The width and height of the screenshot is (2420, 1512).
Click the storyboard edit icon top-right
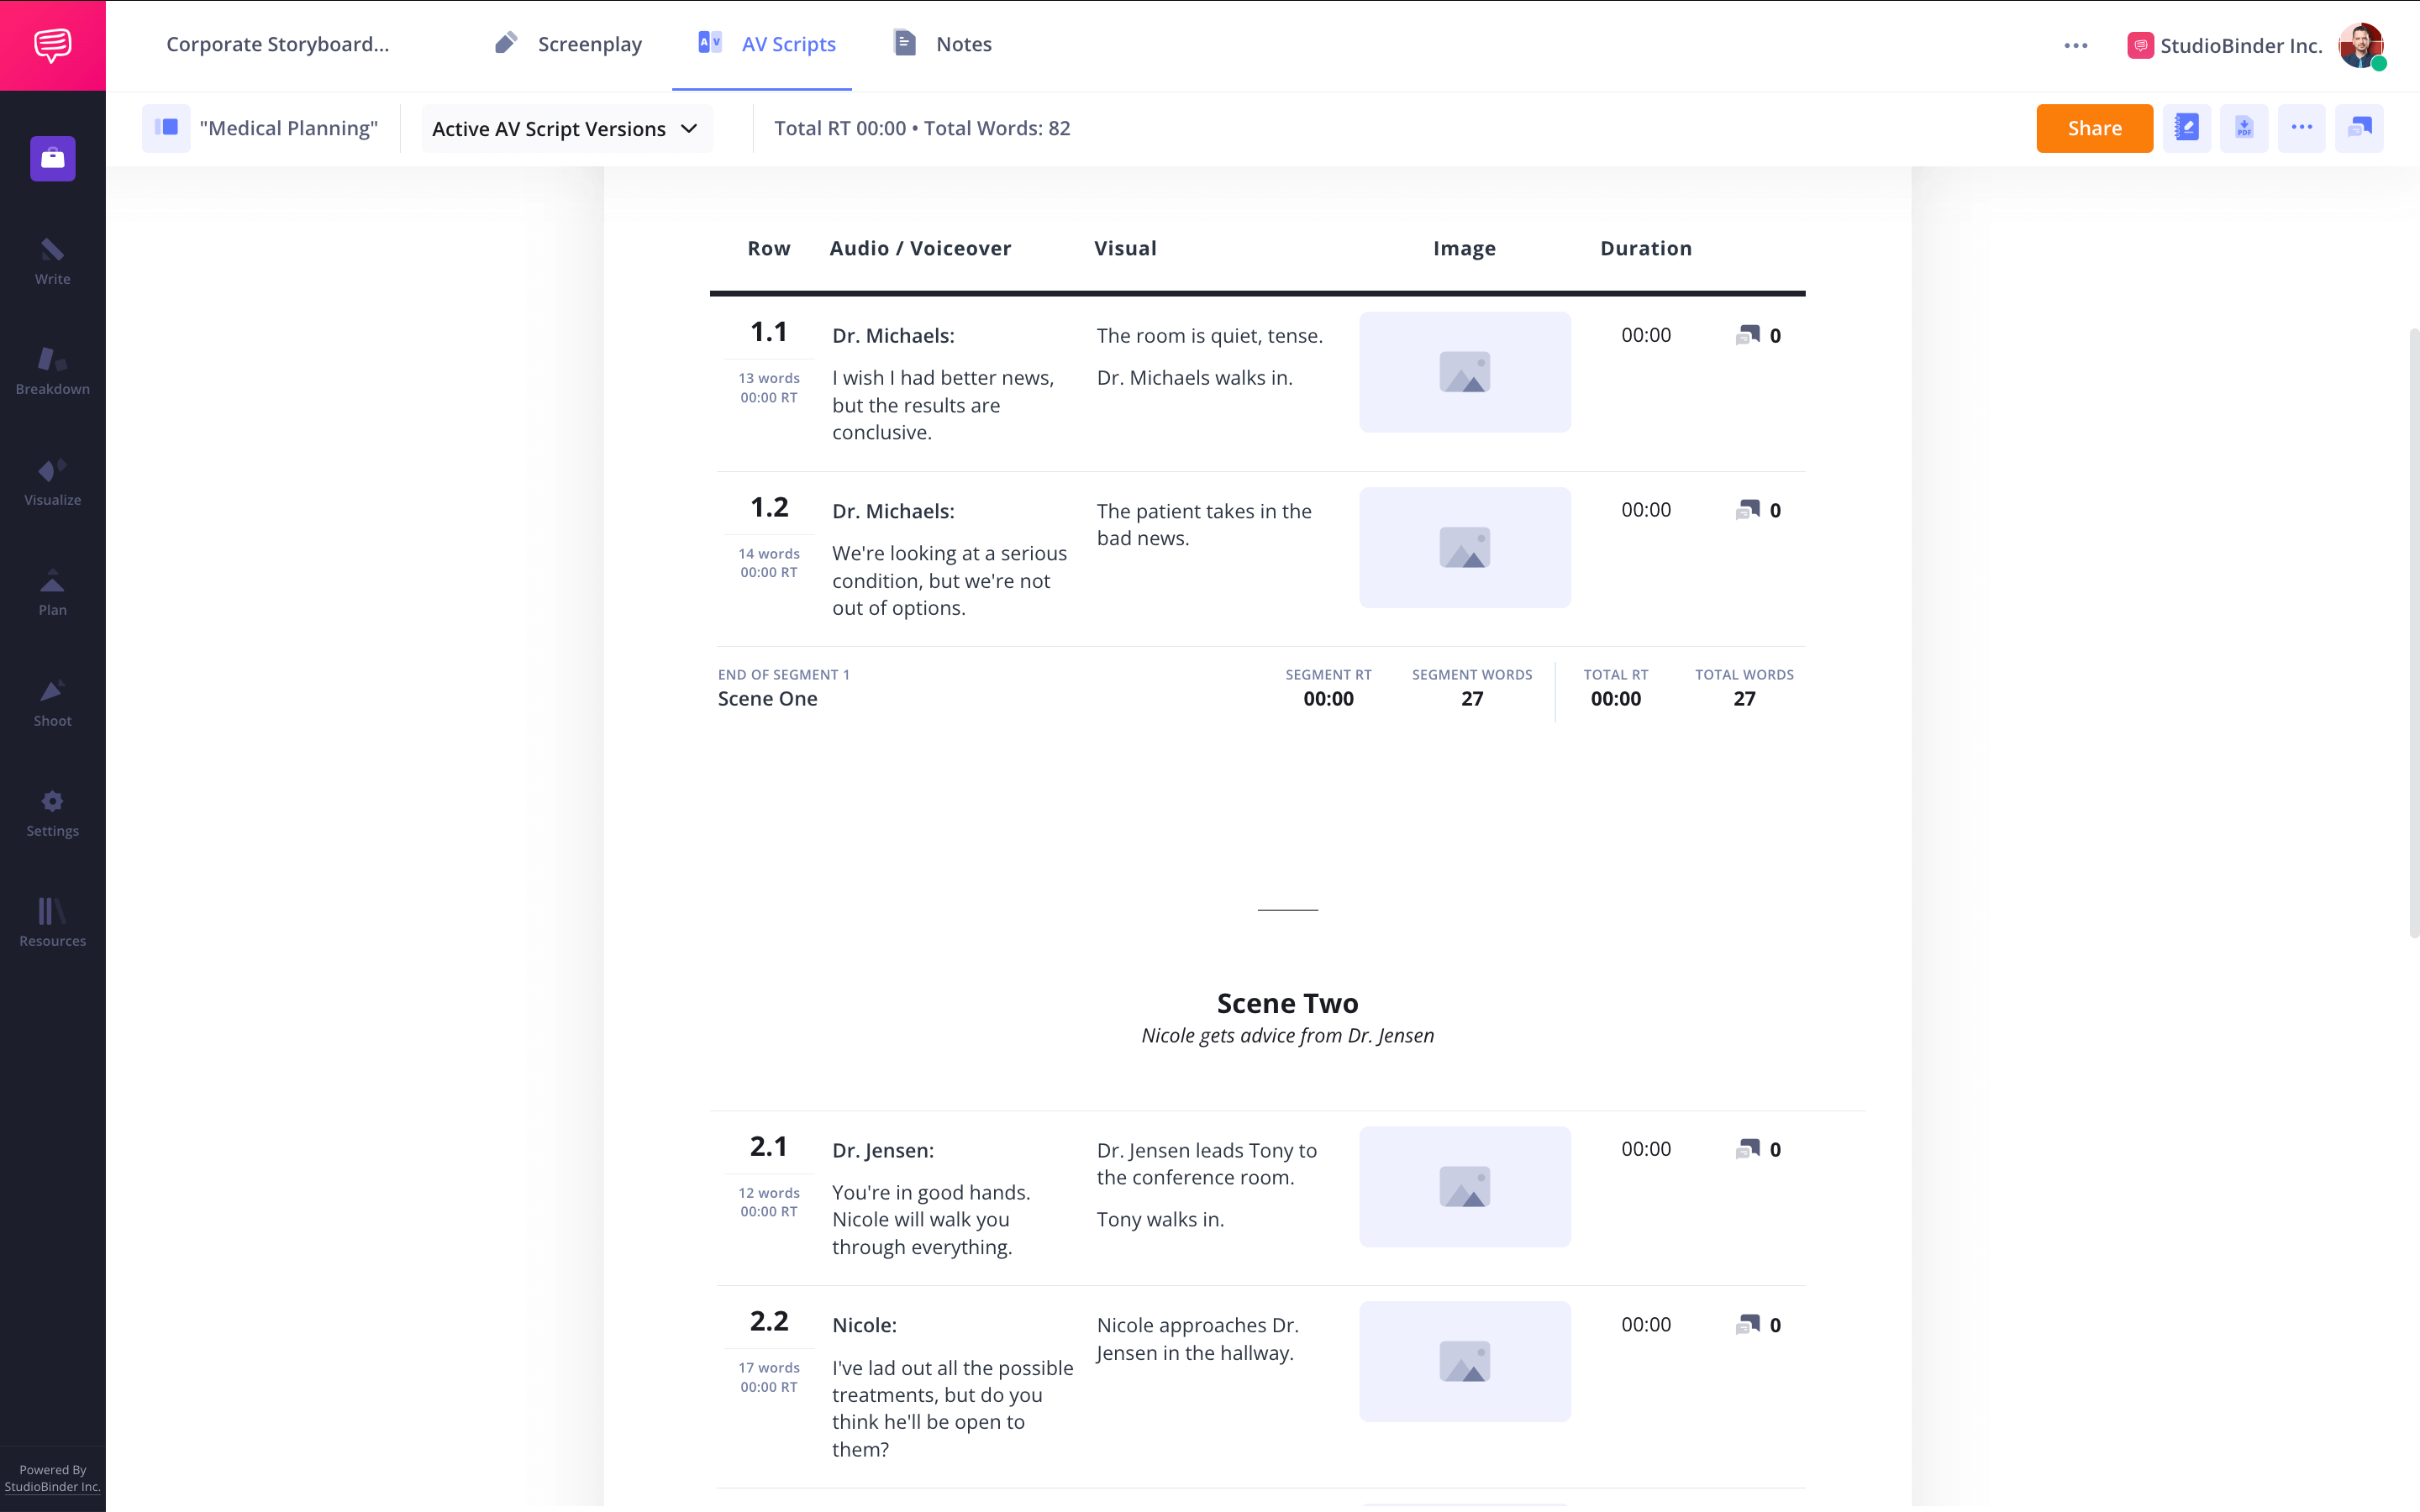2188,125
